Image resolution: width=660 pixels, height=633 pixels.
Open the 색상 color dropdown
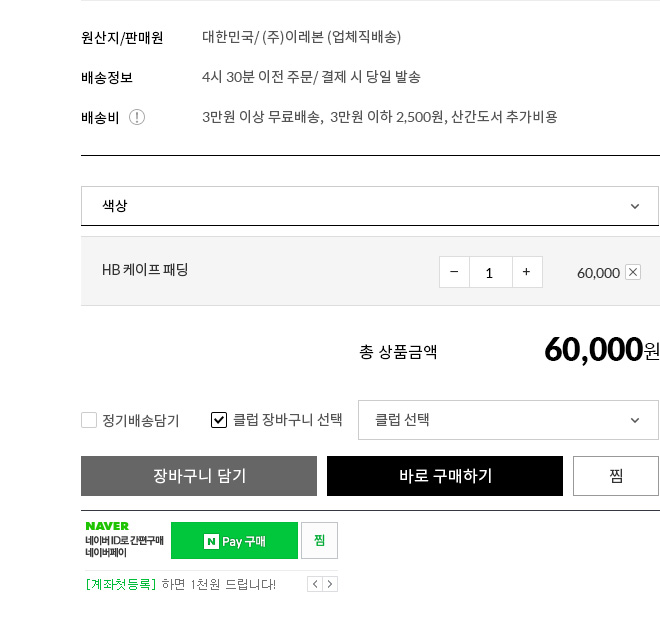[x=369, y=206]
